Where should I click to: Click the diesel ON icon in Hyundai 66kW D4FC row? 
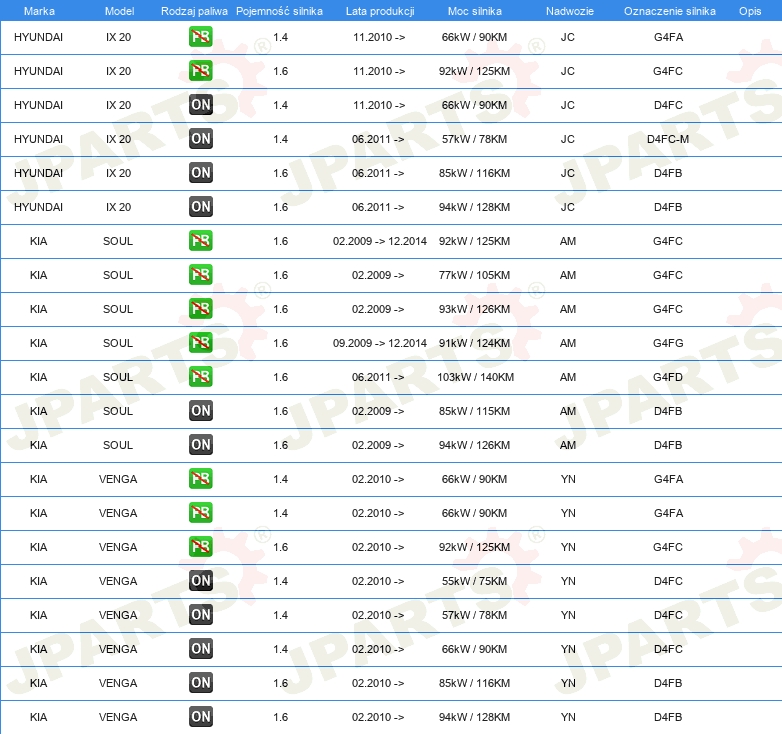click(x=200, y=105)
